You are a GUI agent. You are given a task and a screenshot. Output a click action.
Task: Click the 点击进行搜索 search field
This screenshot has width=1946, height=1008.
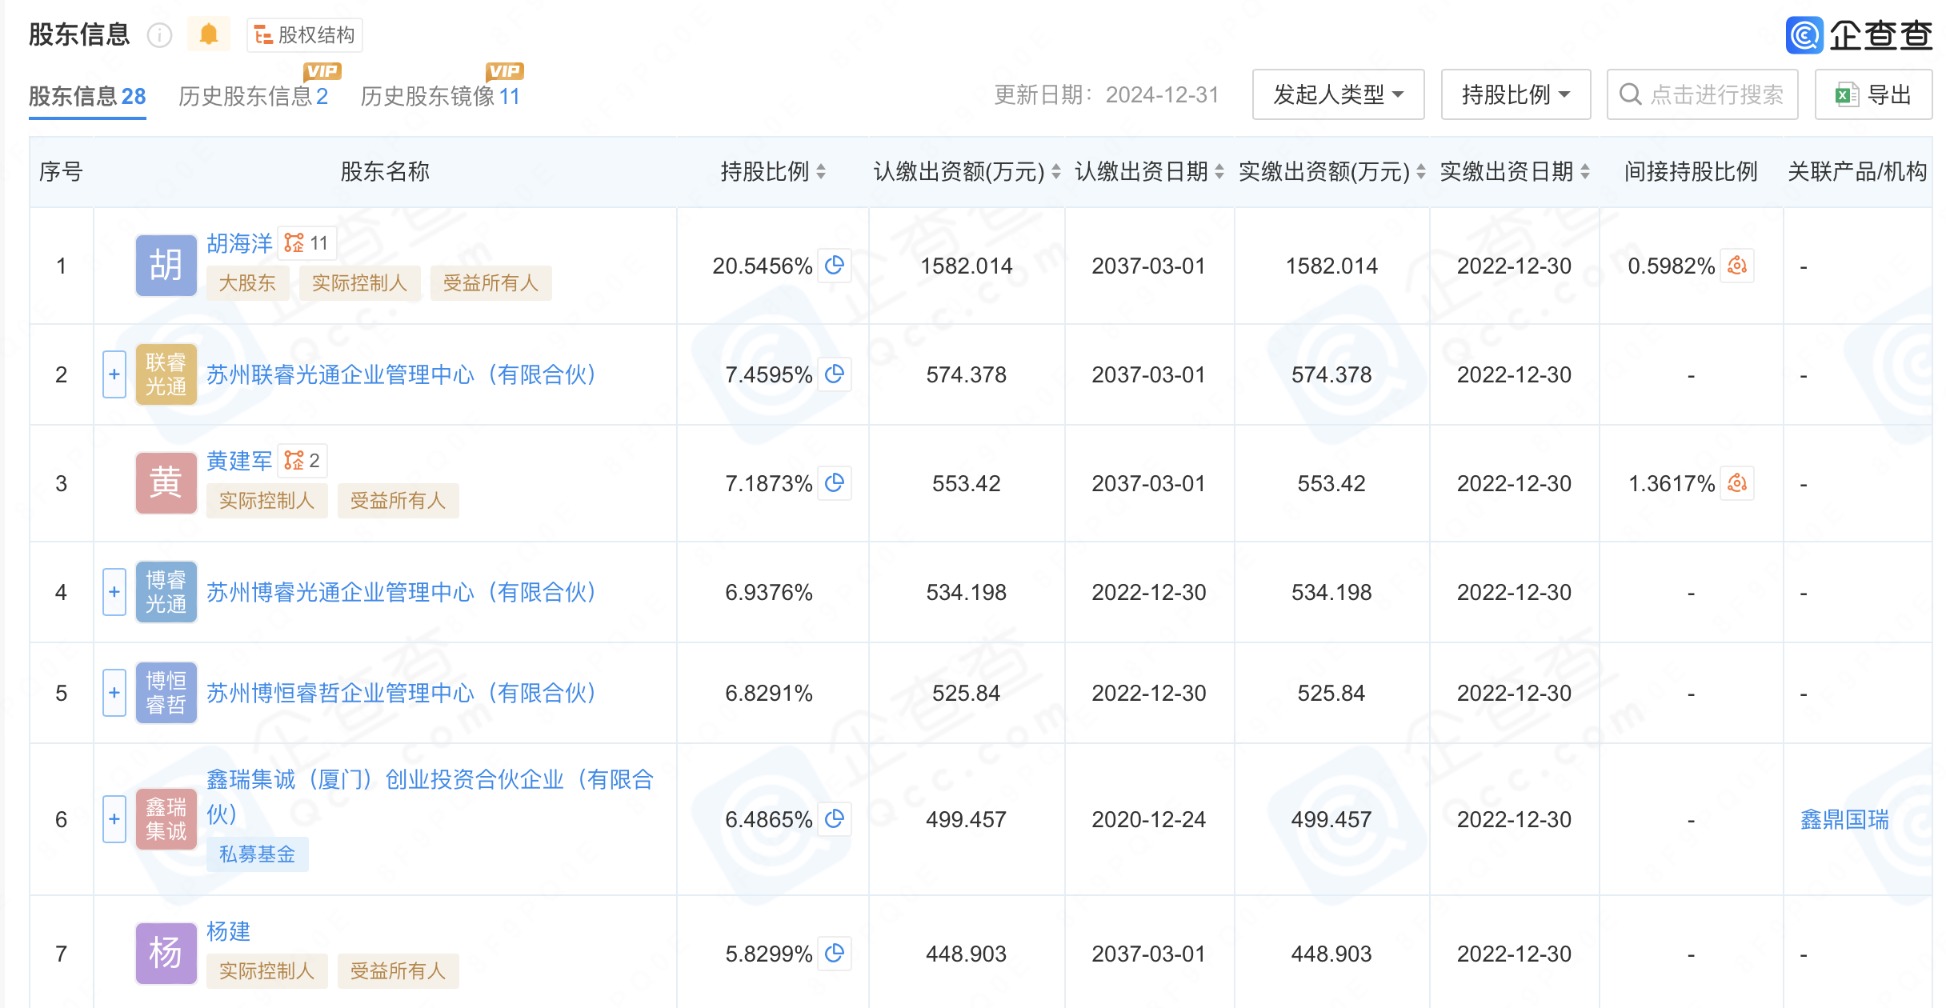click(1702, 95)
